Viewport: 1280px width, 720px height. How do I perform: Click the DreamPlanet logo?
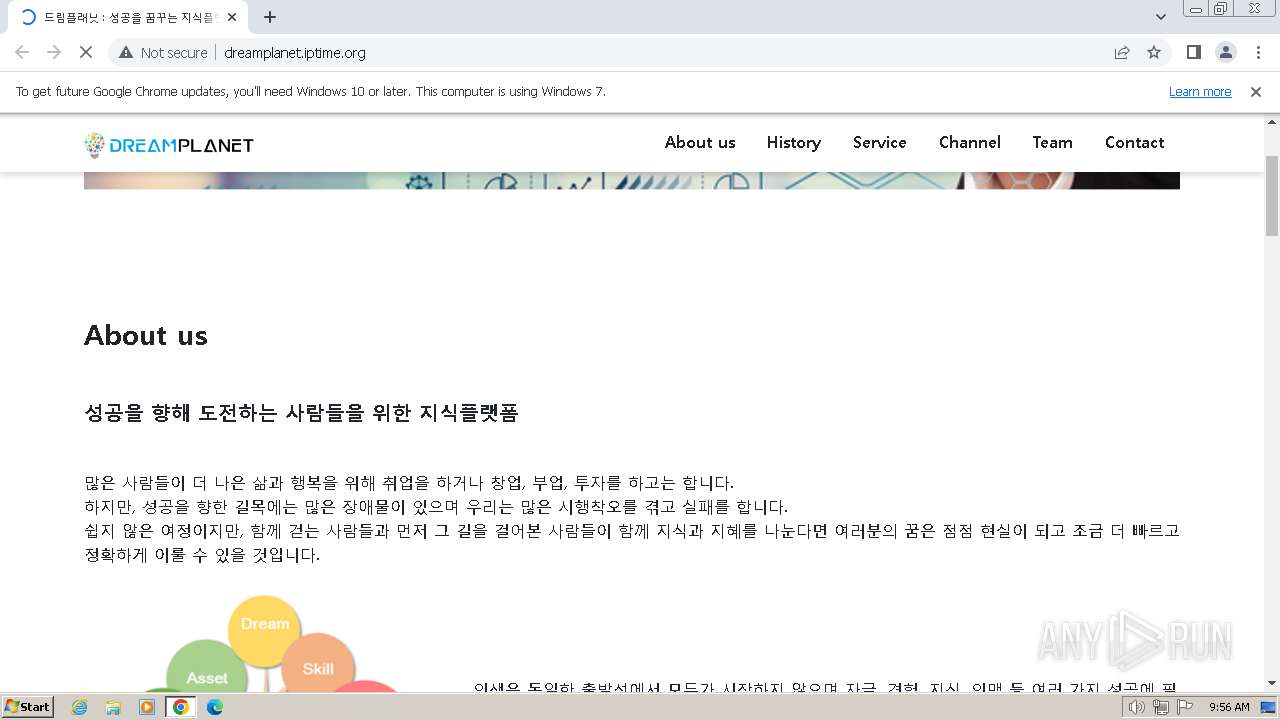pos(169,145)
